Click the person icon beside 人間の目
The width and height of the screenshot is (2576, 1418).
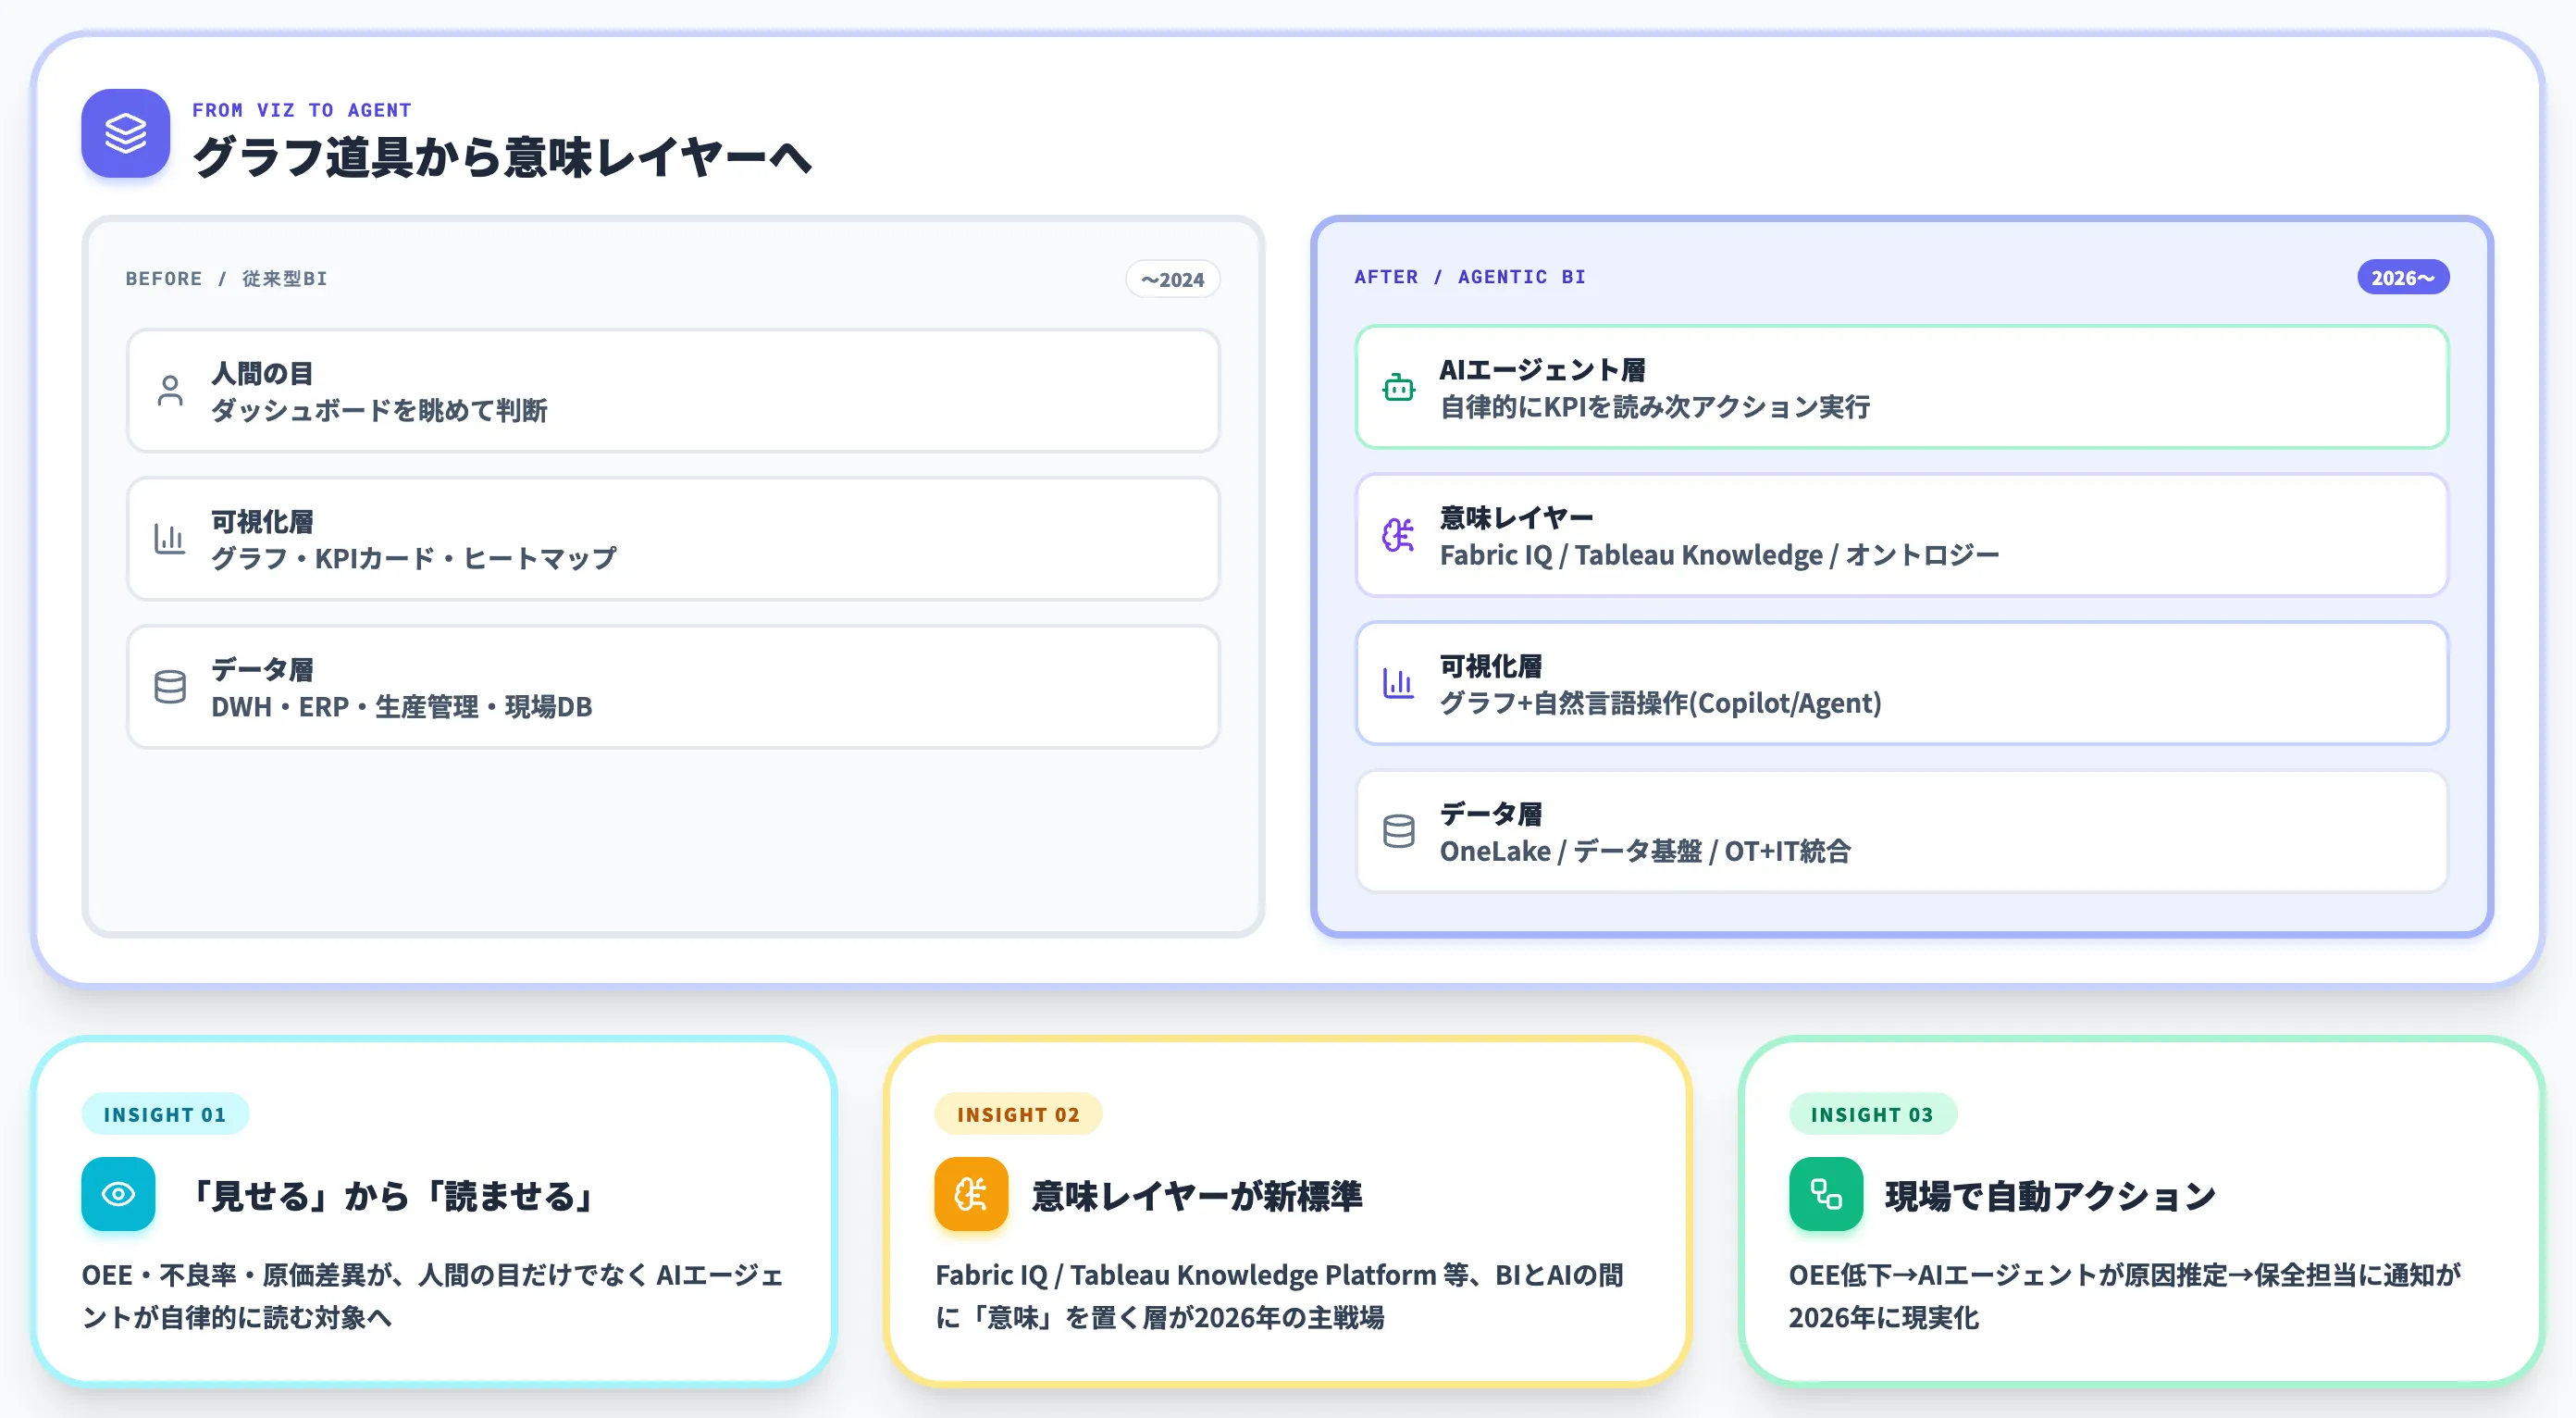(170, 391)
